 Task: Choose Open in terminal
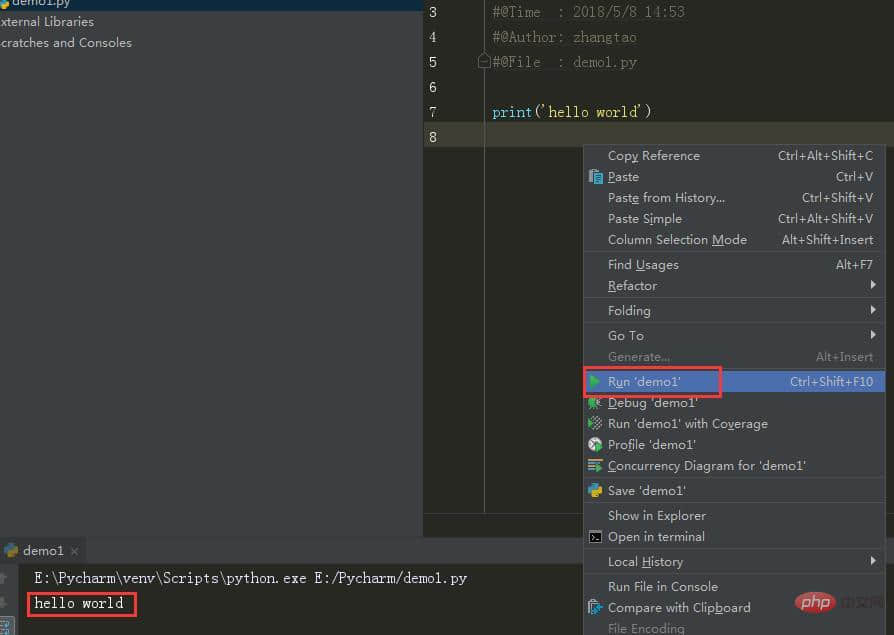[734, 536]
